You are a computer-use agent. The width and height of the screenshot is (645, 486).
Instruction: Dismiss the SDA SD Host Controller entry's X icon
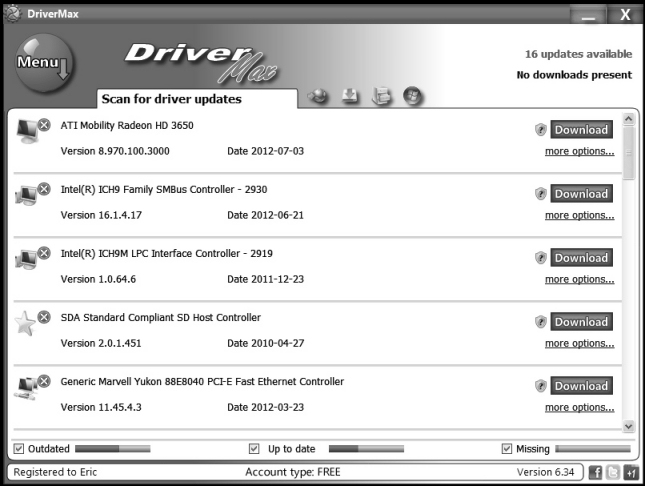pos(44,317)
